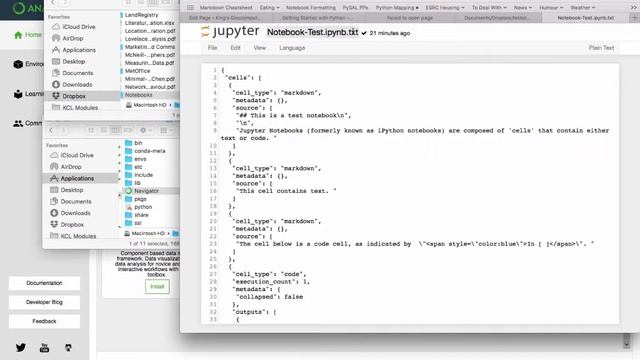This screenshot has width=640, height=360.
Task: Click scrollbar down arrow behind browser window
Action: pos(627,345)
